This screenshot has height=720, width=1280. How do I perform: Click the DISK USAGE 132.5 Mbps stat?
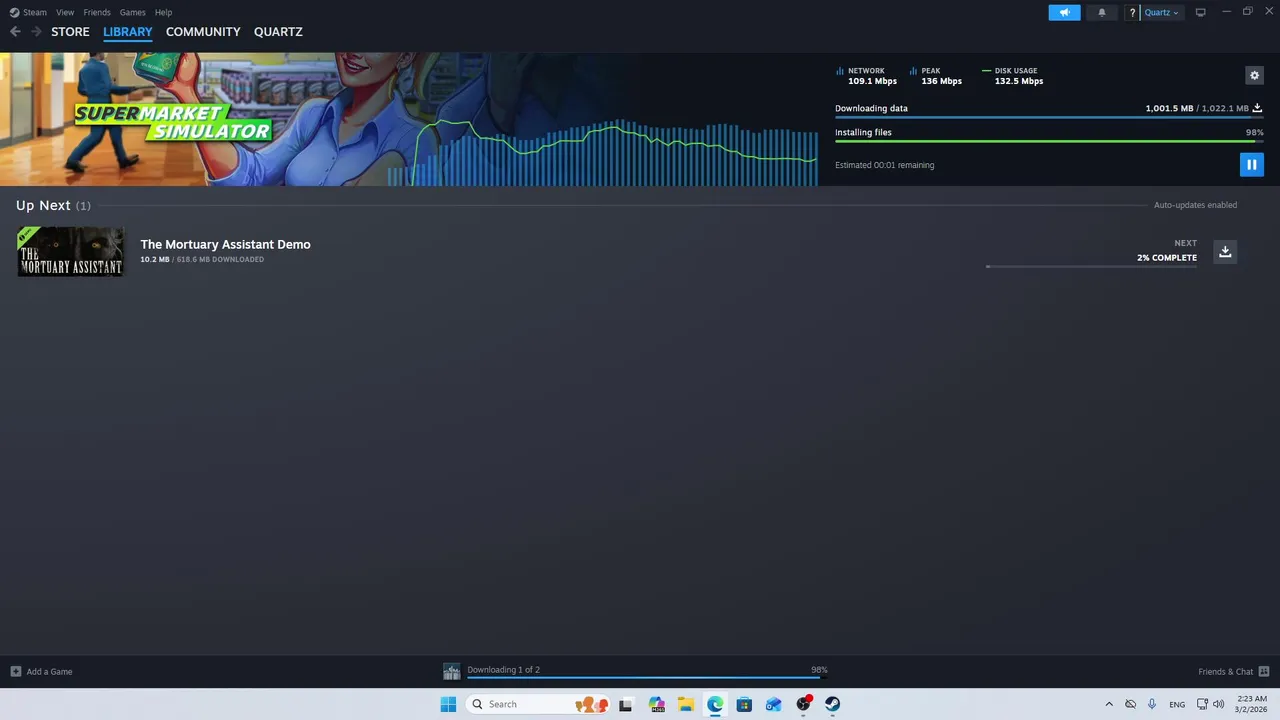[1013, 76]
